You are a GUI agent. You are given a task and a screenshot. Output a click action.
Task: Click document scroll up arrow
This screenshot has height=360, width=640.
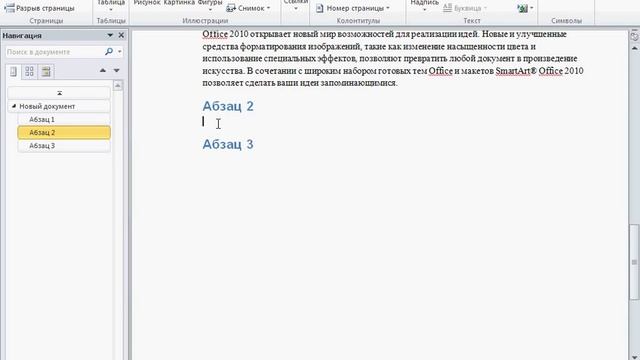coord(634,48)
